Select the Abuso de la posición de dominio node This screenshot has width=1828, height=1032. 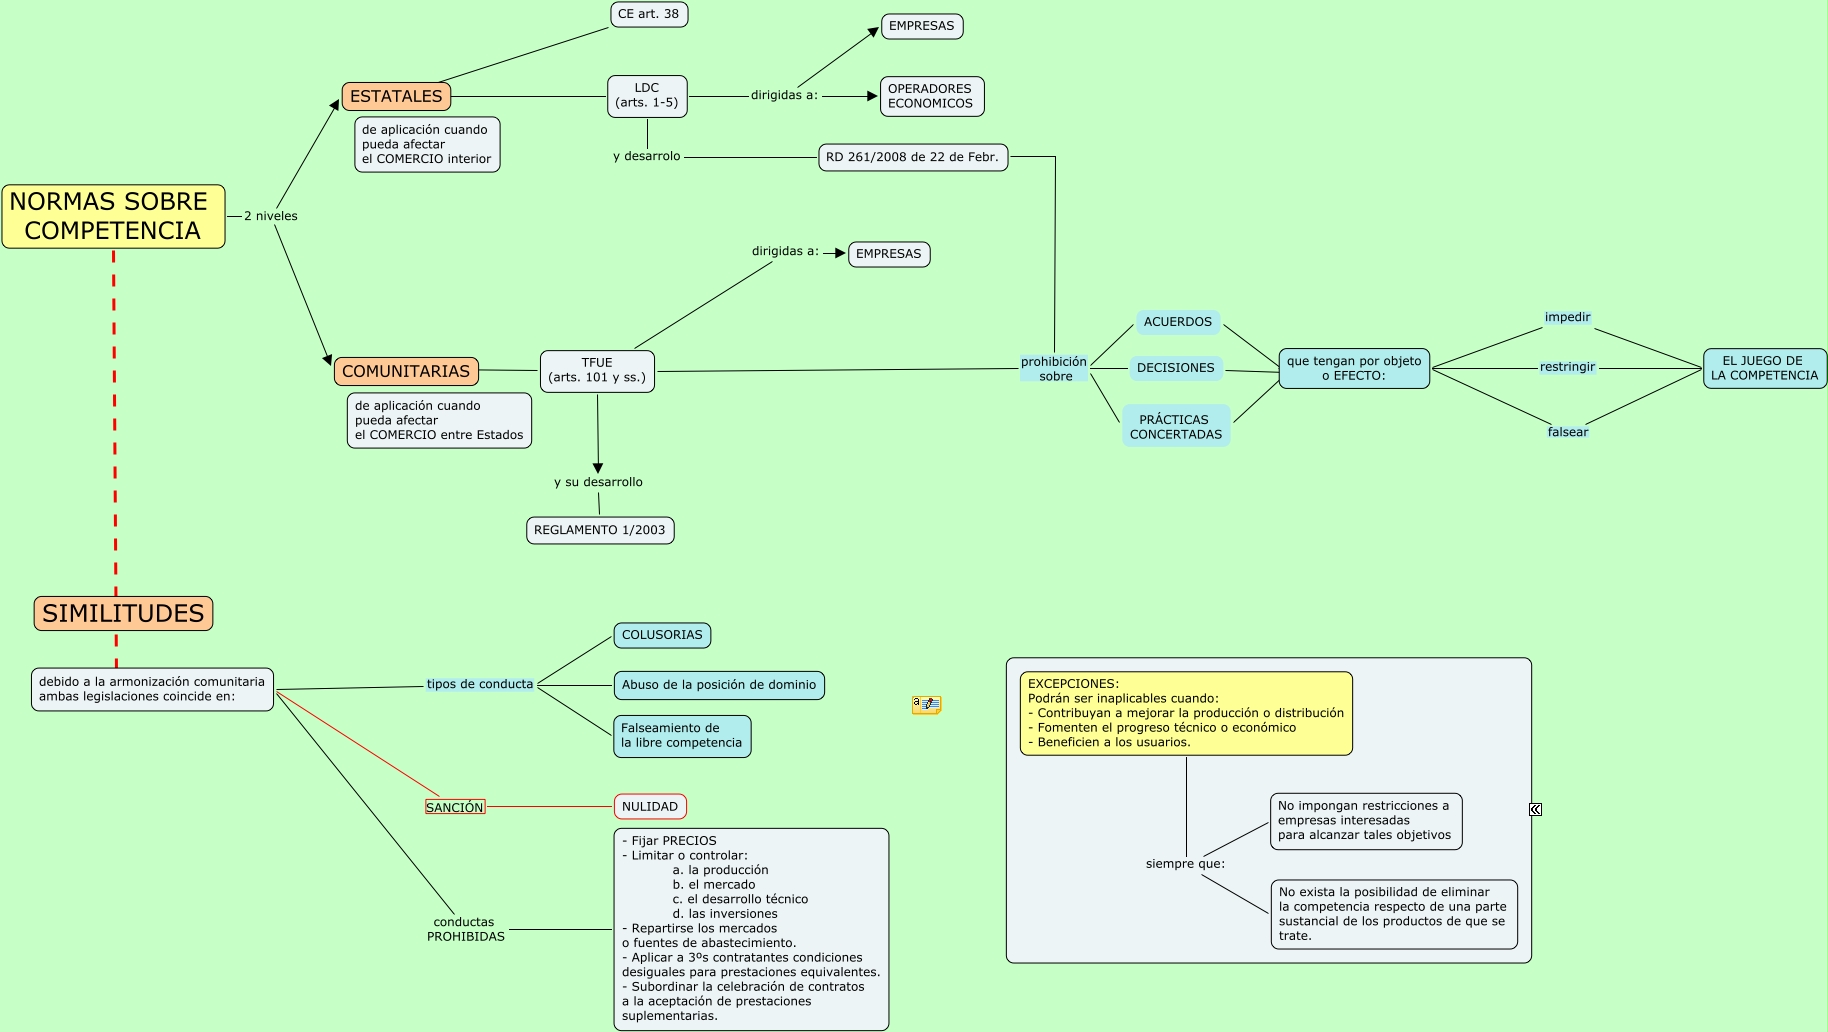click(718, 685)
